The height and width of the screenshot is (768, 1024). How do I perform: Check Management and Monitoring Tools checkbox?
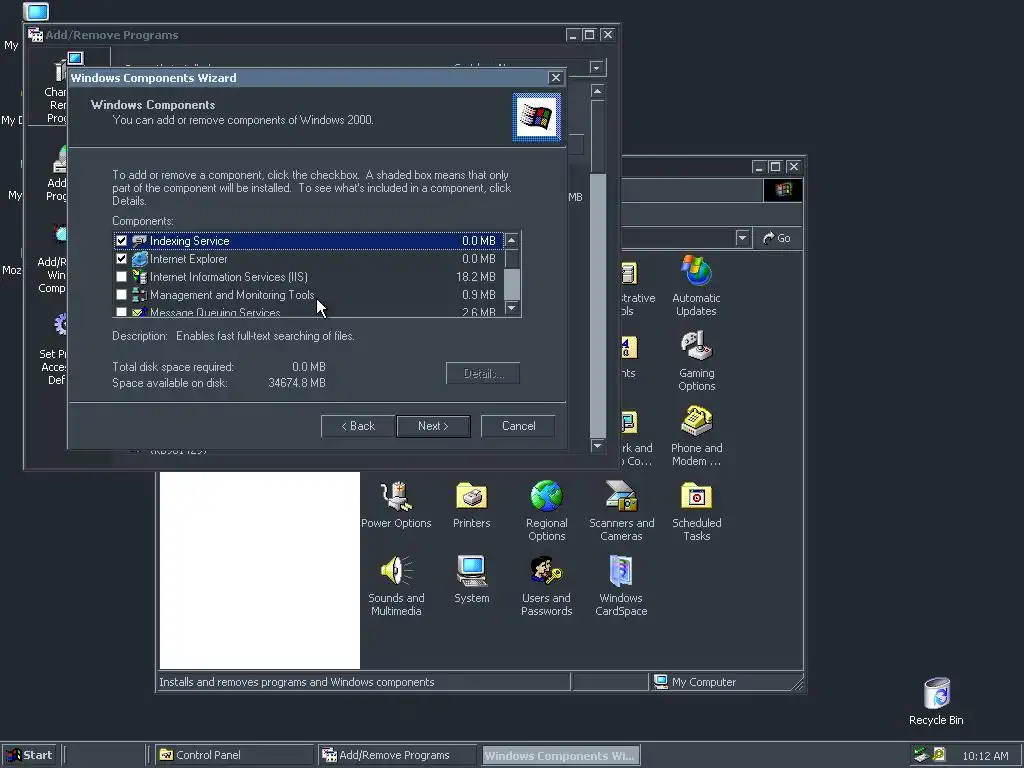click(x=121, y=295)
